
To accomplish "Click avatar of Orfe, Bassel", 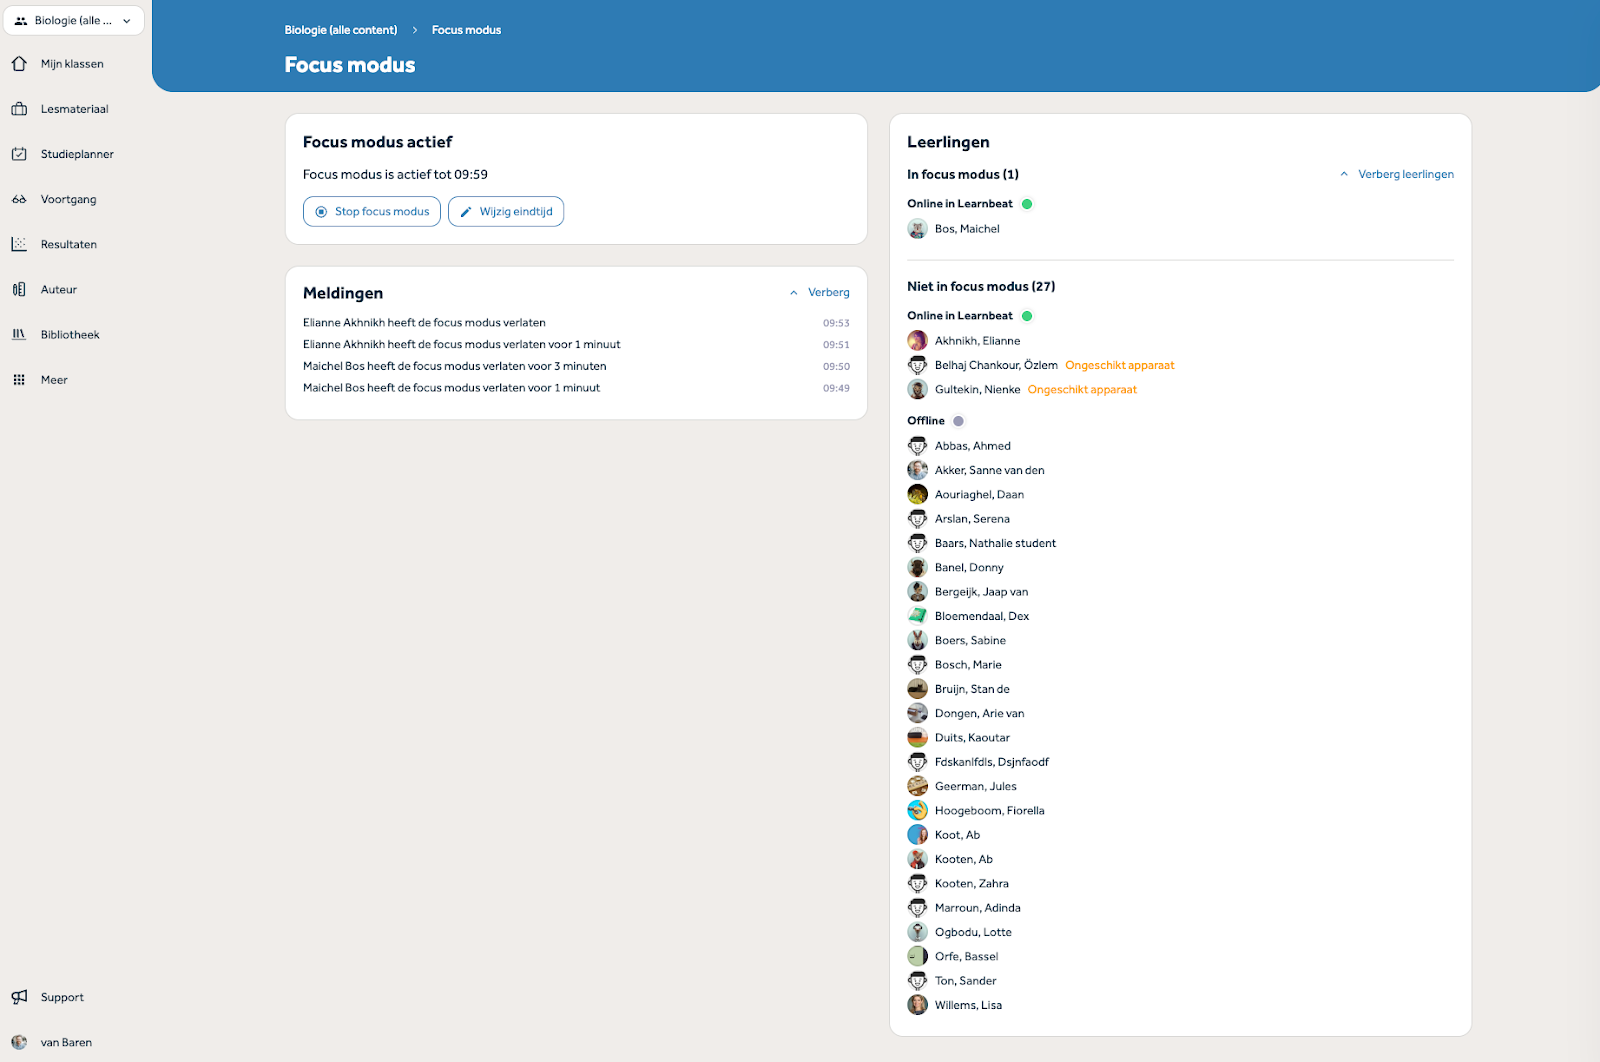I will [917, 957].
